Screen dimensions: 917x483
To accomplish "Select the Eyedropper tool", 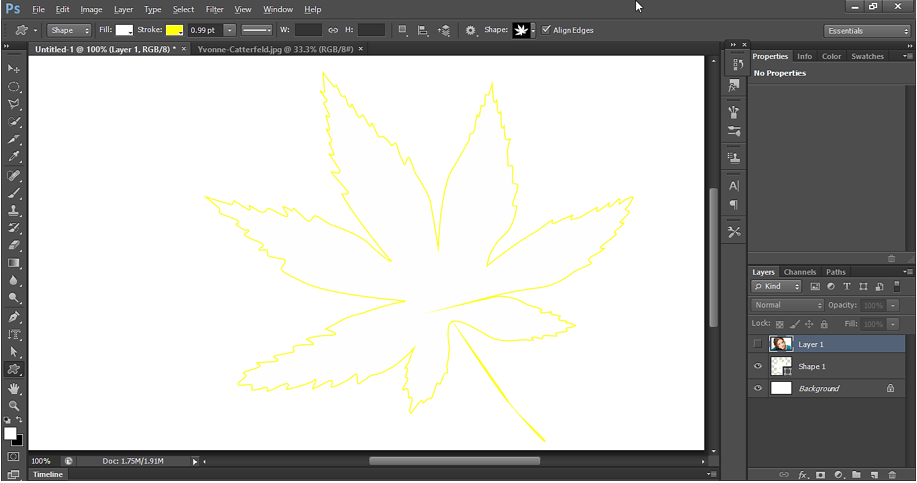I will [13, 157].
